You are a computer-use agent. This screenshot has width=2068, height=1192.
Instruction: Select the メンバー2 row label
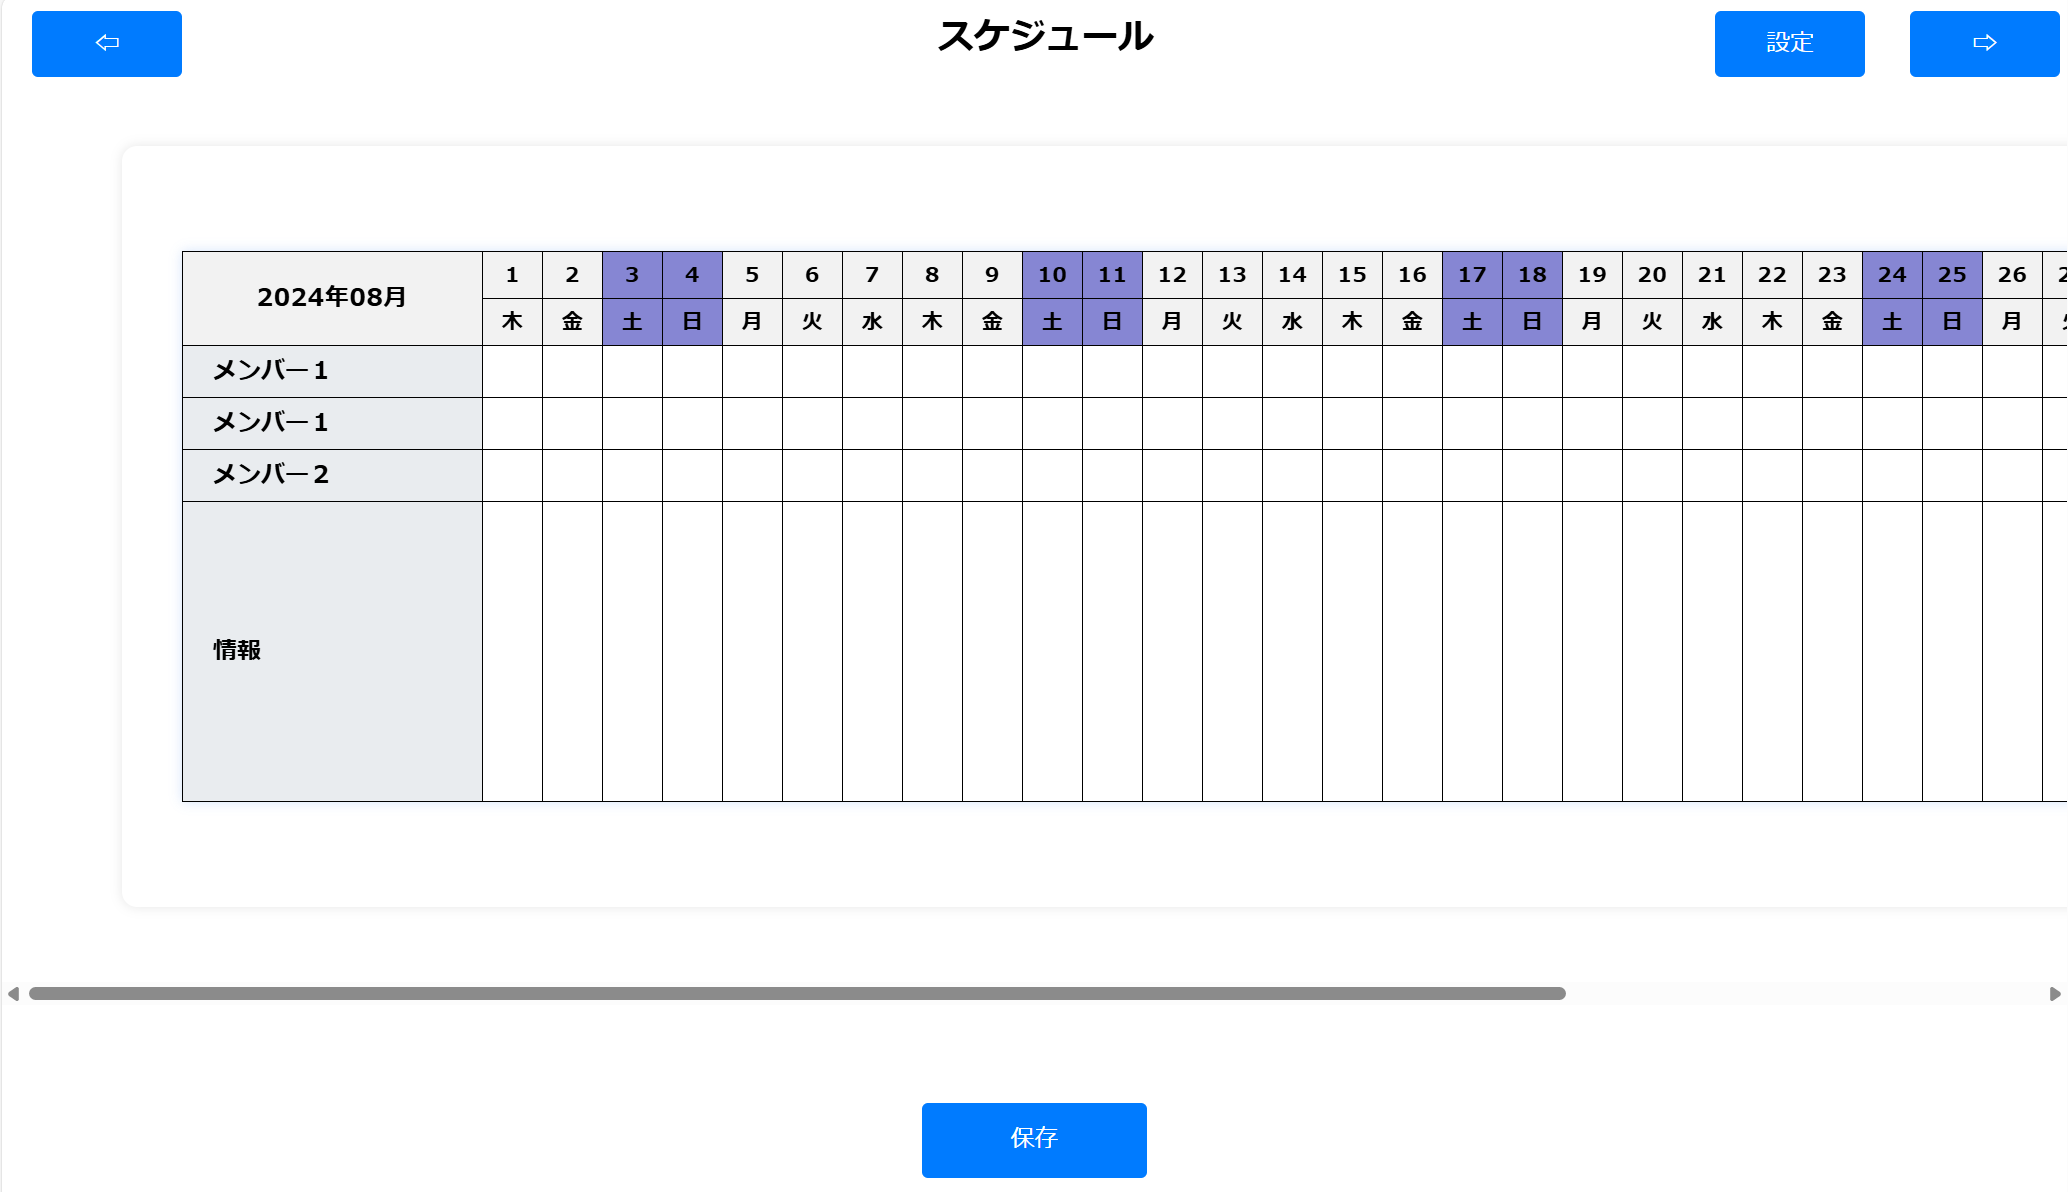pyautogui.click(x=270, y=474)
